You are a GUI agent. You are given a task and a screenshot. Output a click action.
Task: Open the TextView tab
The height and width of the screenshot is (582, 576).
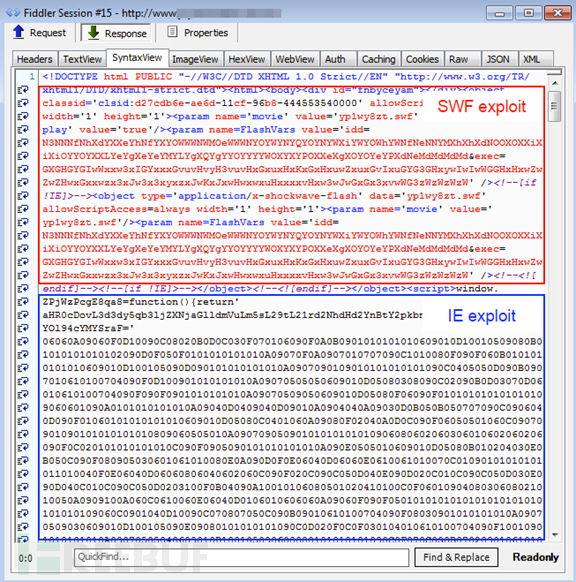(82, 59)
